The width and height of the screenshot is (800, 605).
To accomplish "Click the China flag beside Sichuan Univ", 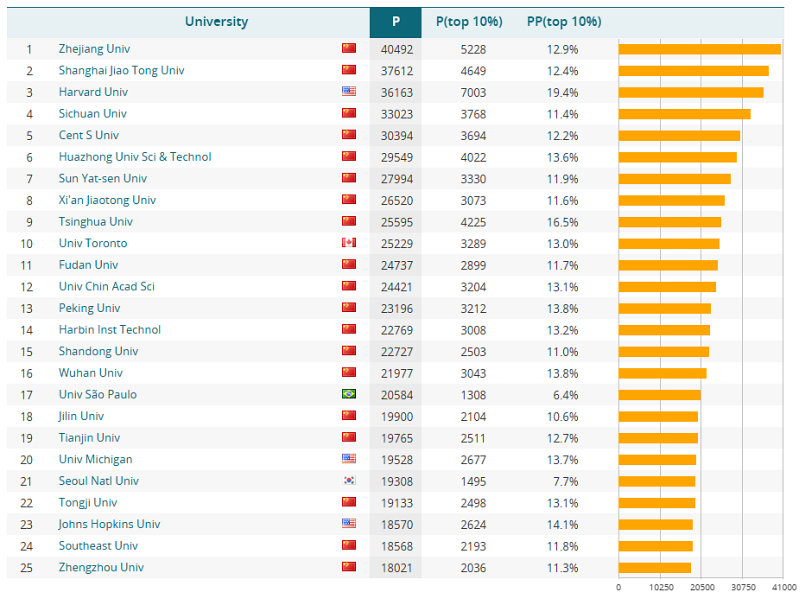I will [x=349, y=113].
